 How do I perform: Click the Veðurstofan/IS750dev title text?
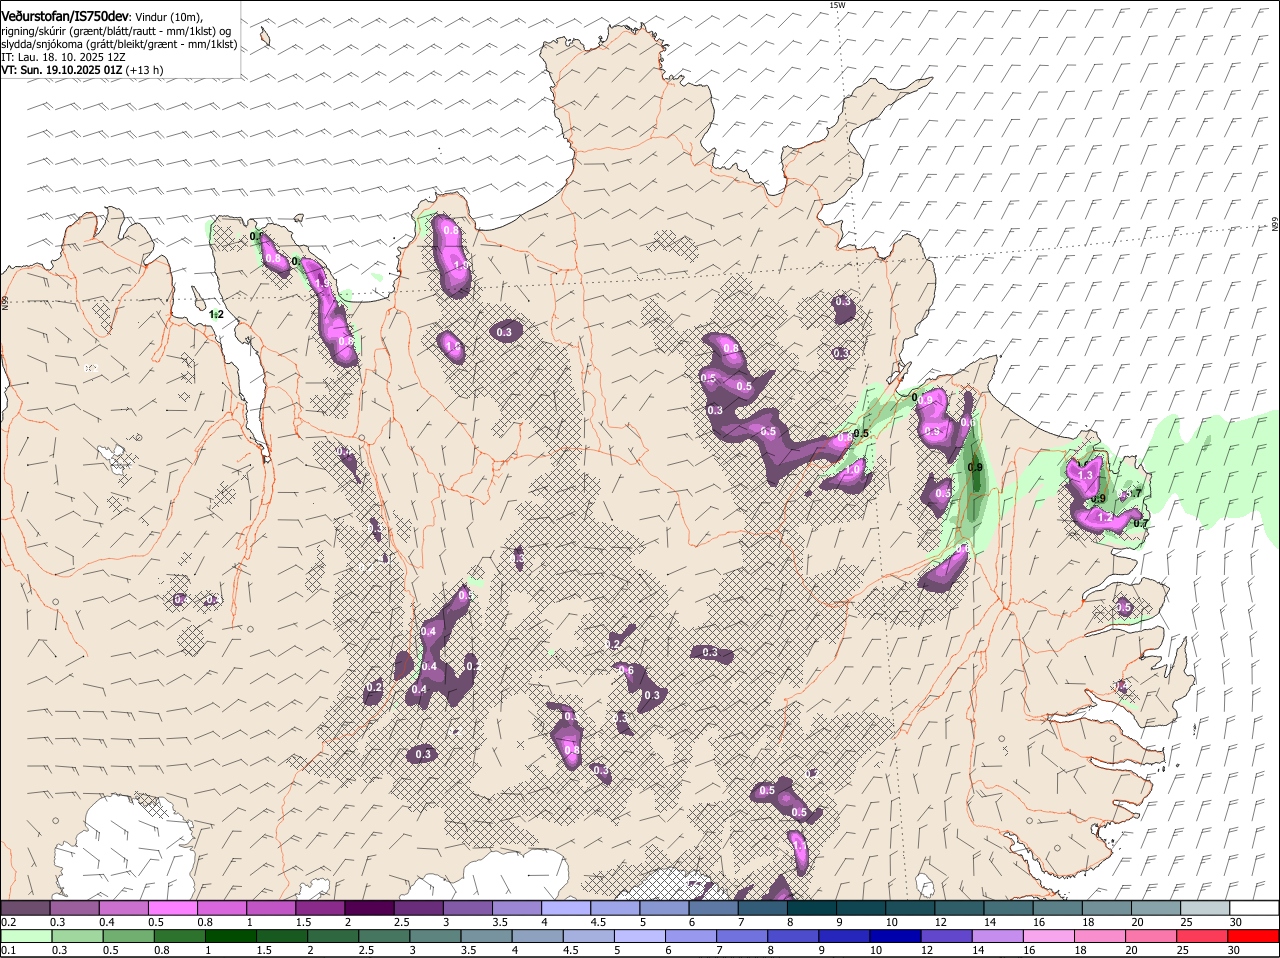65,17
